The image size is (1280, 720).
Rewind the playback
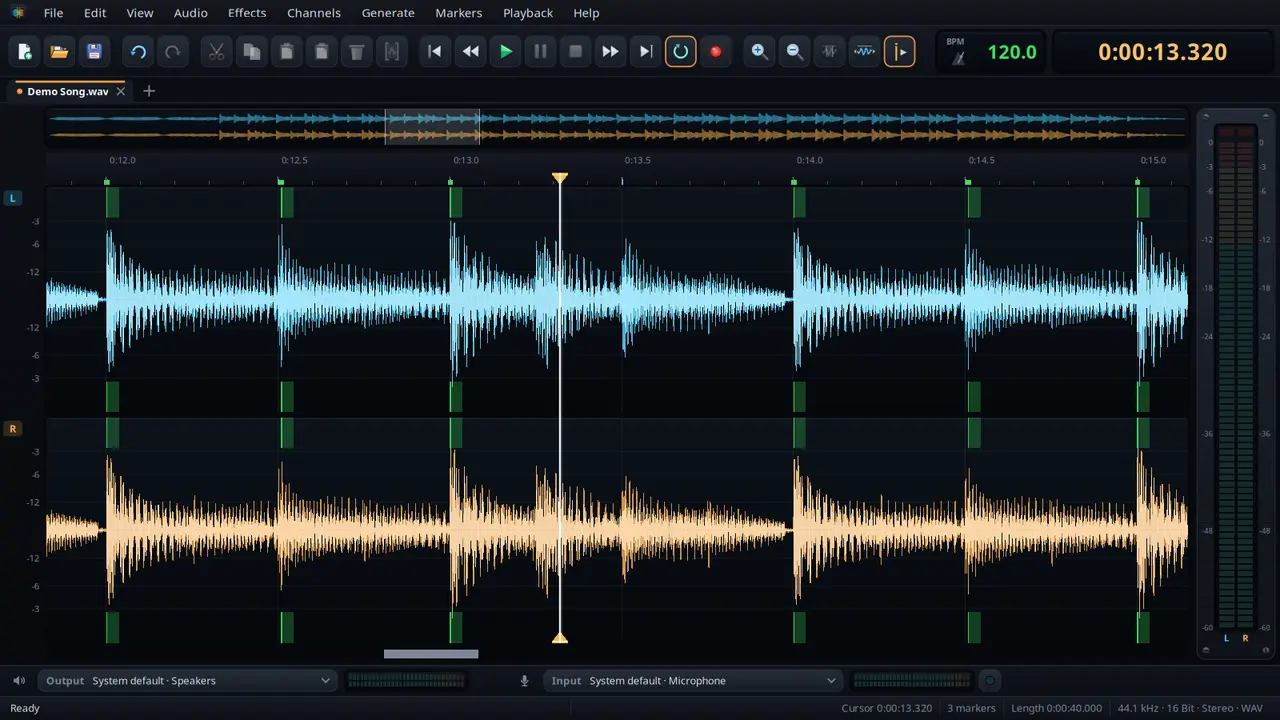(470, 52)
